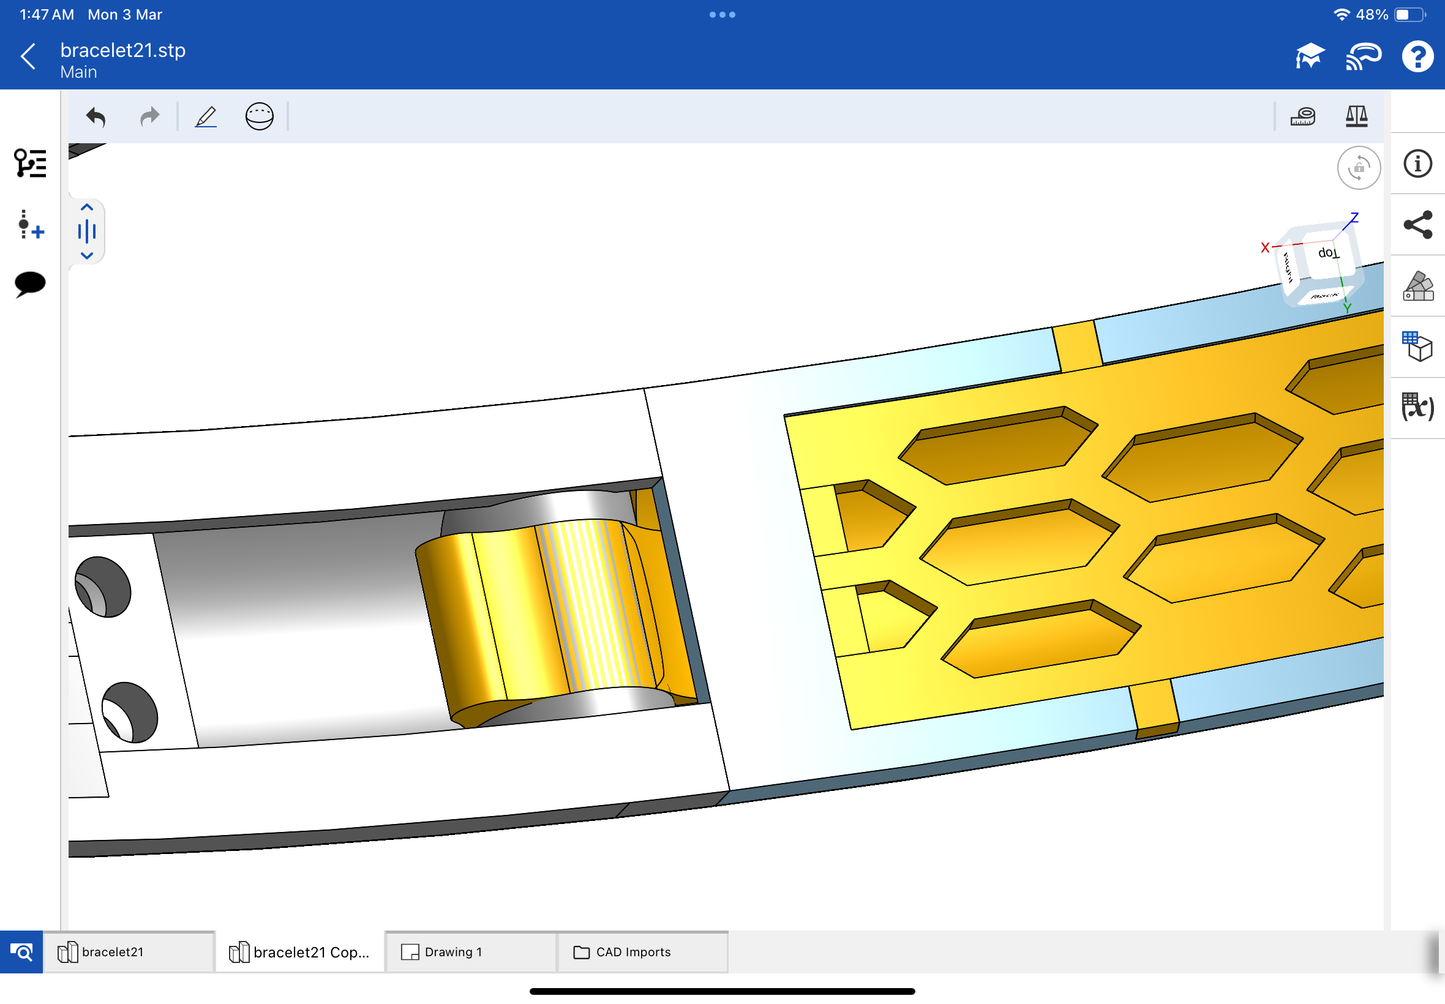Open the tab manager search
The height and width of the screenshot is (1004, 1445).
pyautogui.click(x=21, y=952)
